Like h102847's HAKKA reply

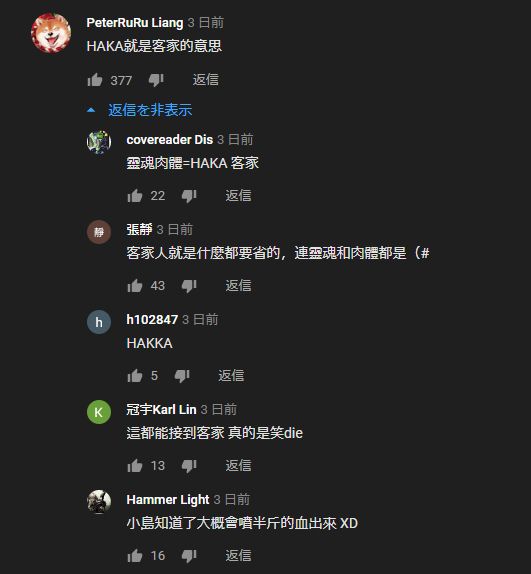click(x=135, y=376)
